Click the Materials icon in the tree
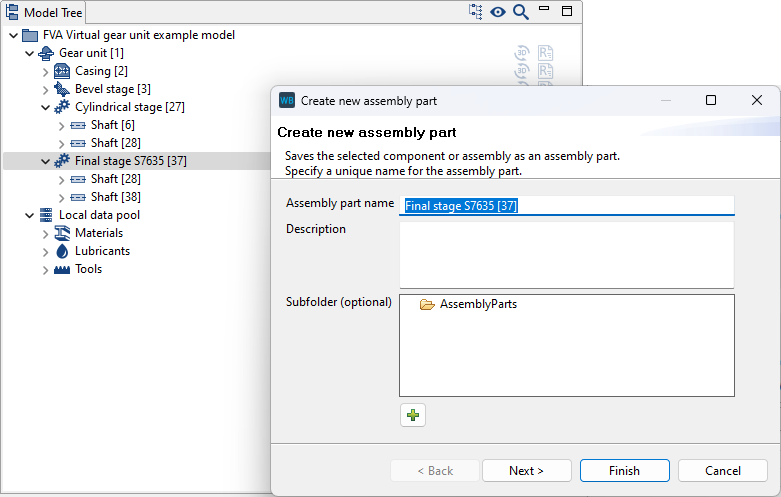The height and width of the screenshot is (497, 781). pyautogui.click(x=62, y=233)
